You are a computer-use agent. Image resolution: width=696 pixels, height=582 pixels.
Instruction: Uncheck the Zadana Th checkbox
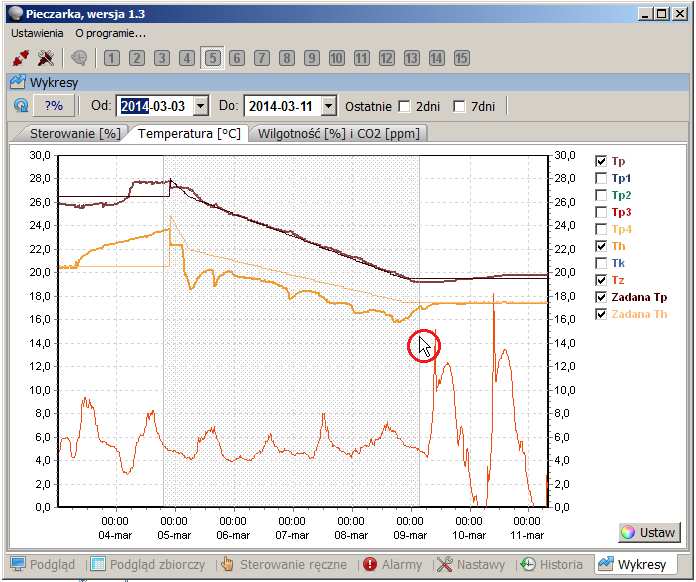[x=601, y=314]
